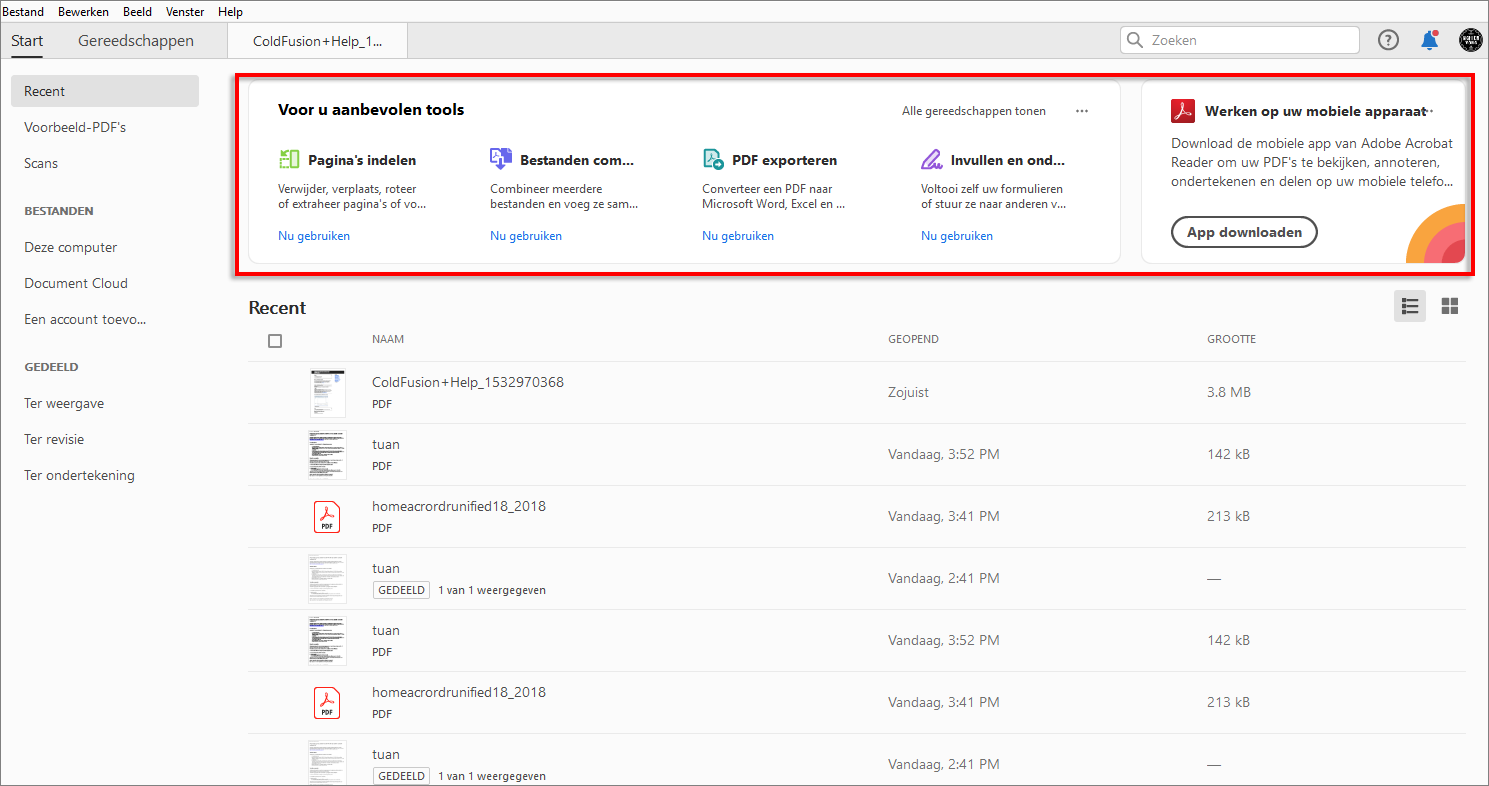Click Nu gebruiken under PDF exporteren
This screenshot has height=786, width=1489.
[738, 236]
